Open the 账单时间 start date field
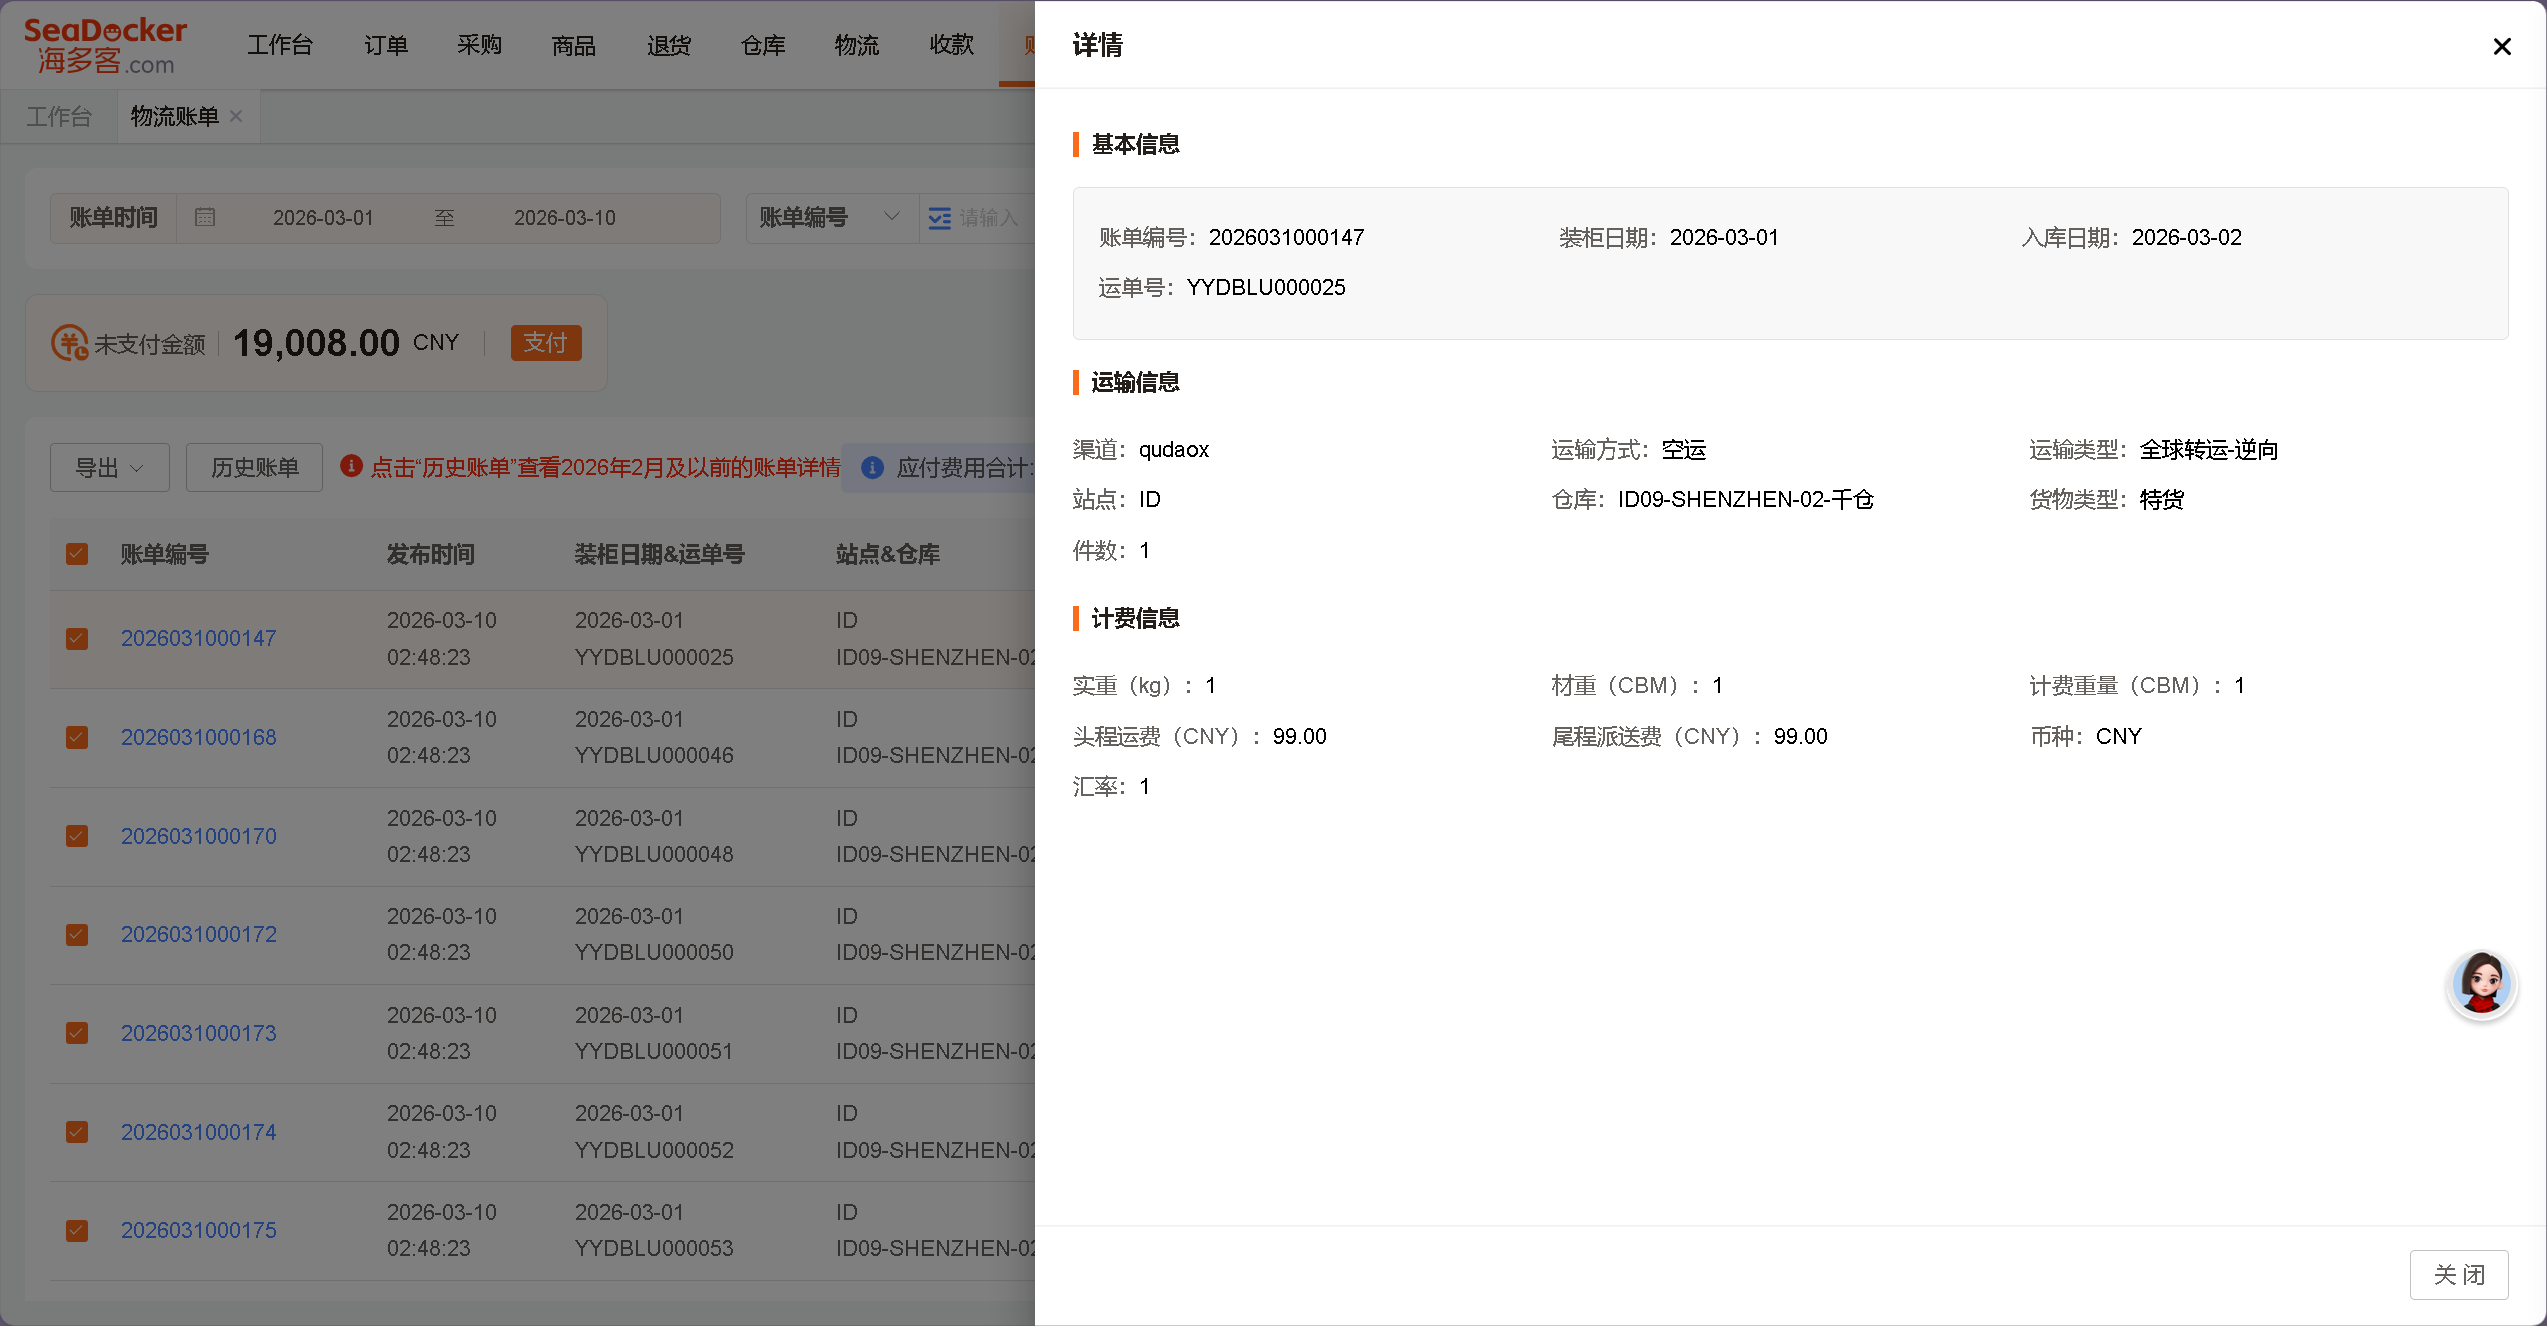 (322, 217)
